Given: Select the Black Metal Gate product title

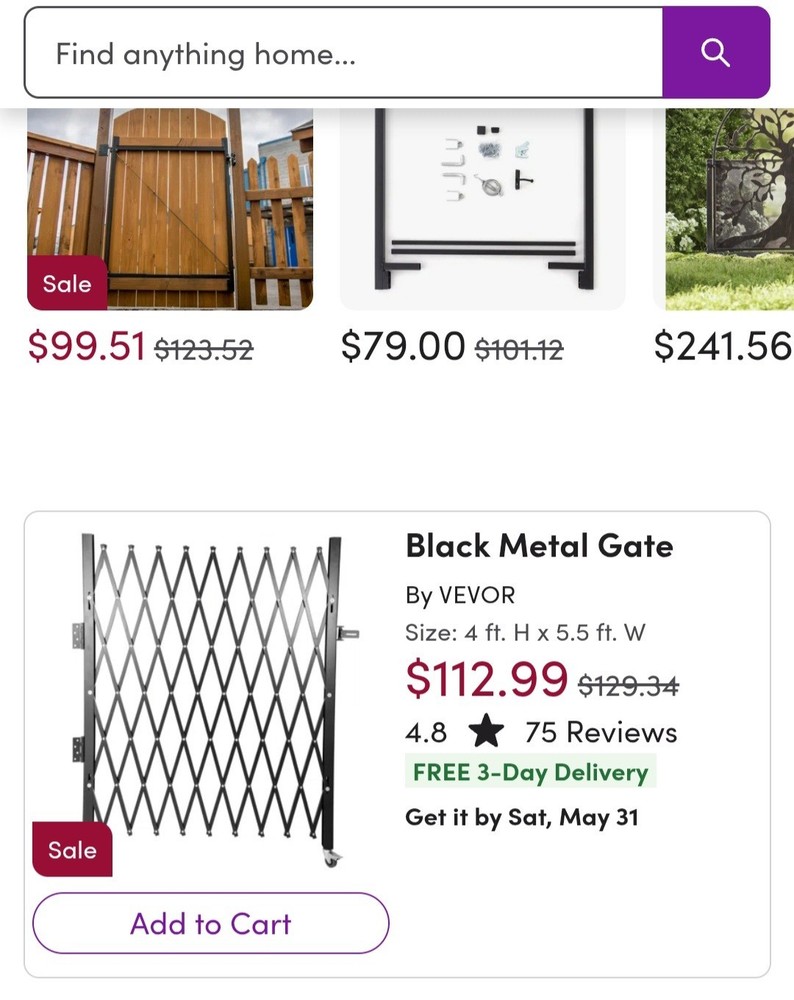Looking at the screenshot, I should (540, 547).
